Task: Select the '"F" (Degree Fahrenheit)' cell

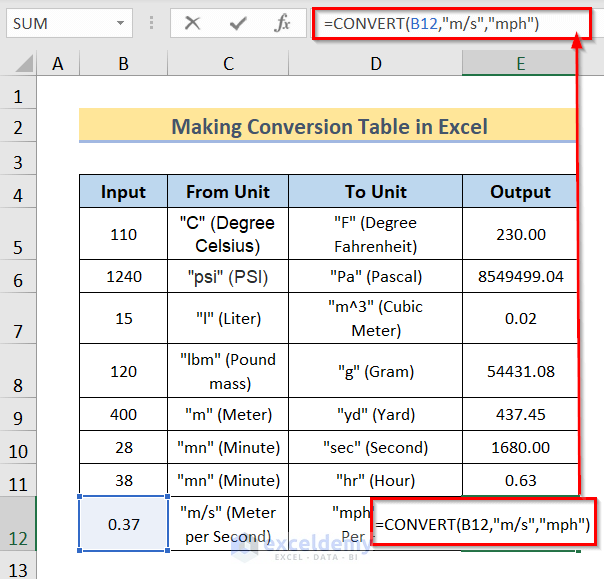Action: 376,234
